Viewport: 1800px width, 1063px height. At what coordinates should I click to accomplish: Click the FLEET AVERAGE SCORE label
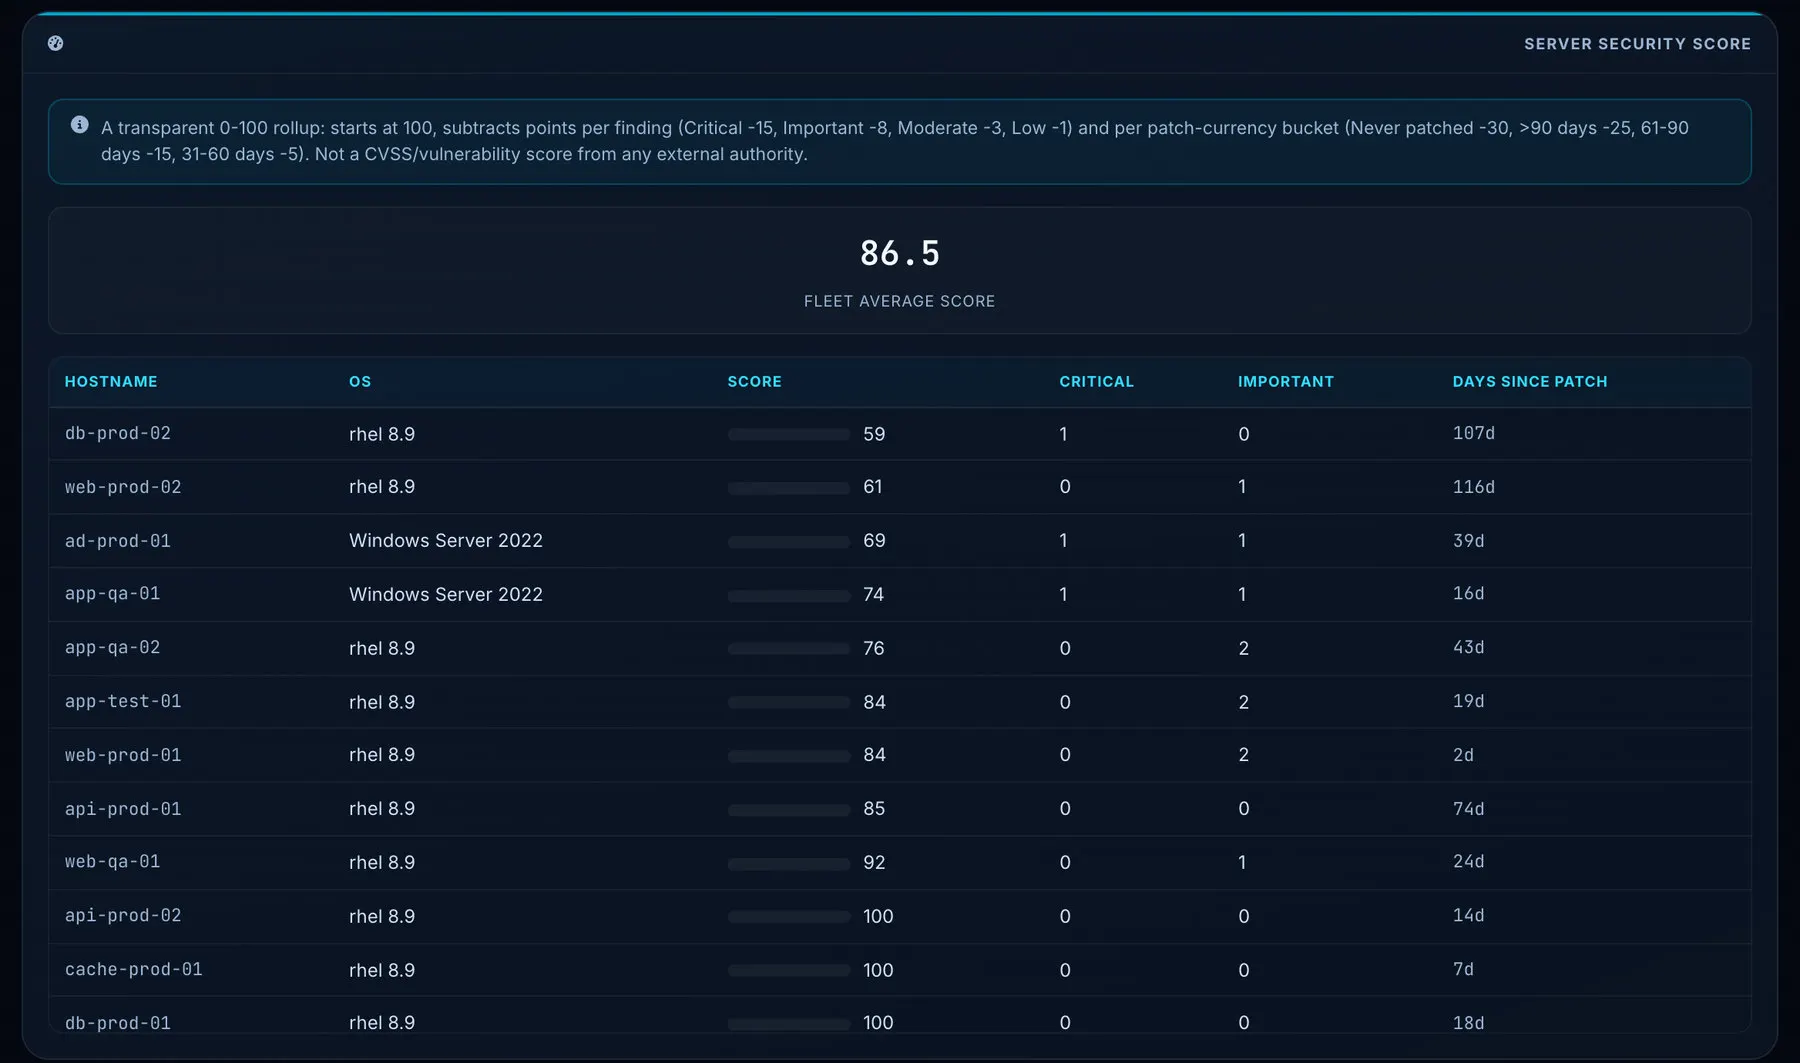point(900,301)
